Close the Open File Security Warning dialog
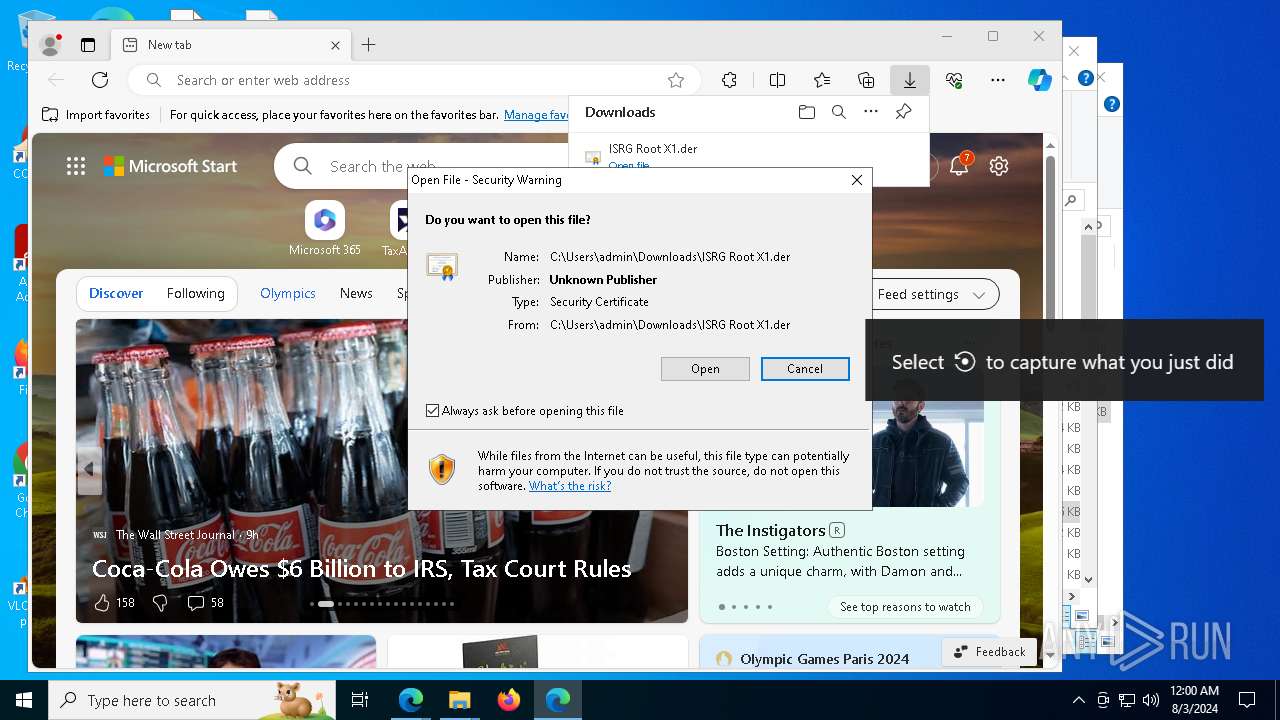This screenshot has height=720, width=1280. [856, 180]
